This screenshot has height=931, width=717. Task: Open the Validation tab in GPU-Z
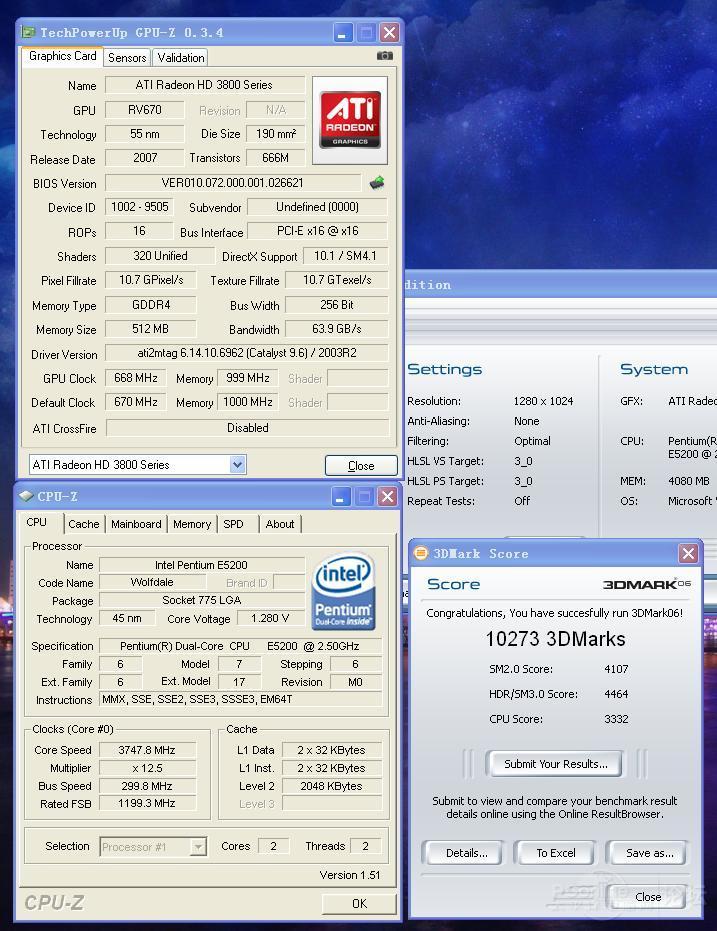pos(181,58)
